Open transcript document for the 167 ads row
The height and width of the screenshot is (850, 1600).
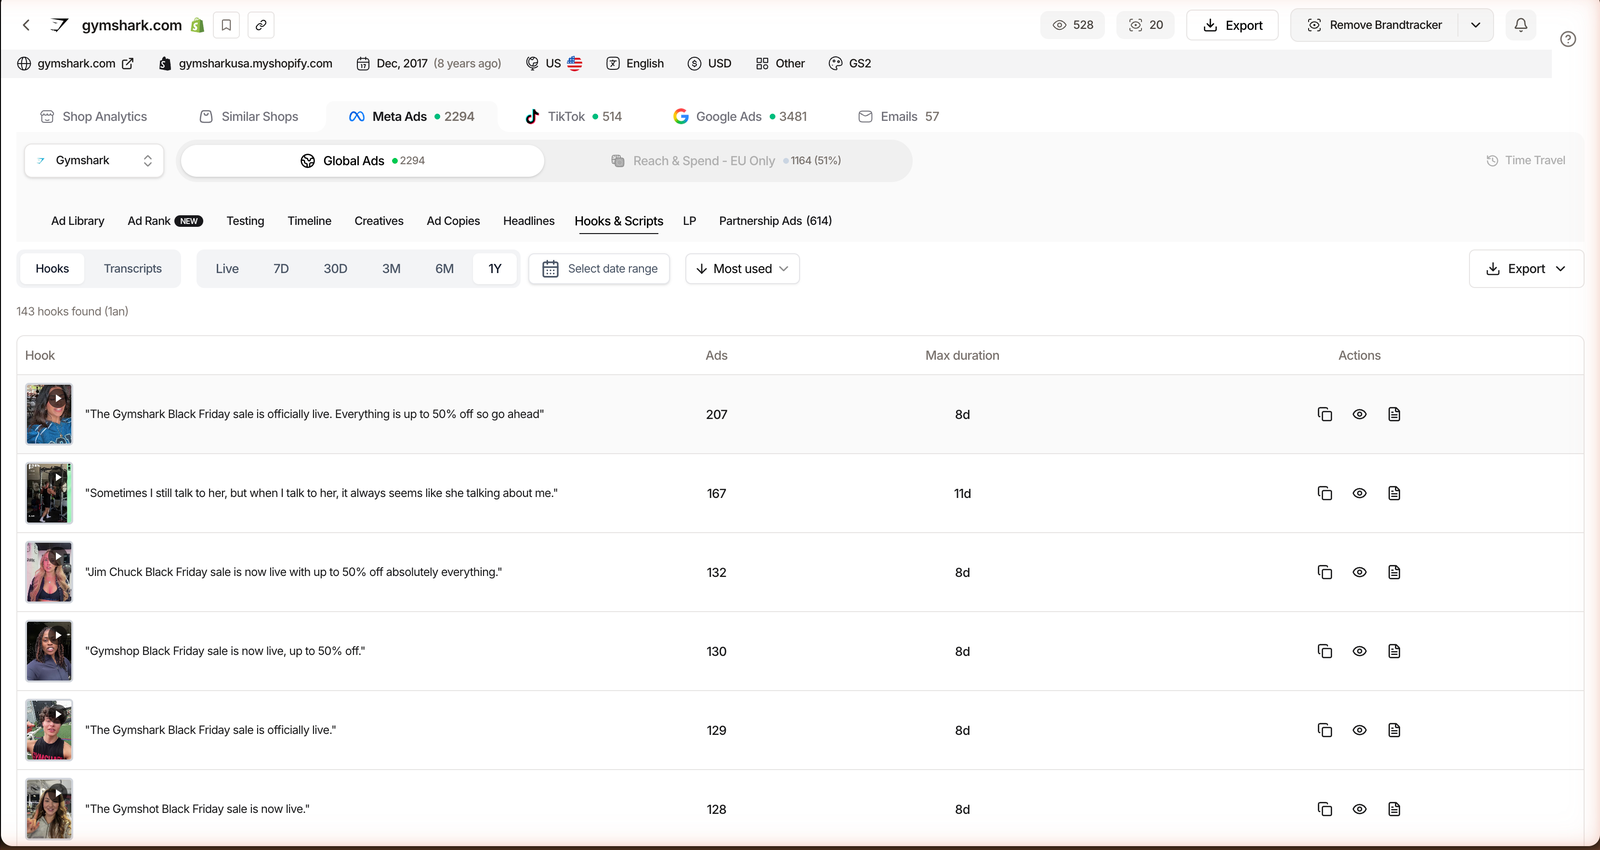tap(1394, 493)
